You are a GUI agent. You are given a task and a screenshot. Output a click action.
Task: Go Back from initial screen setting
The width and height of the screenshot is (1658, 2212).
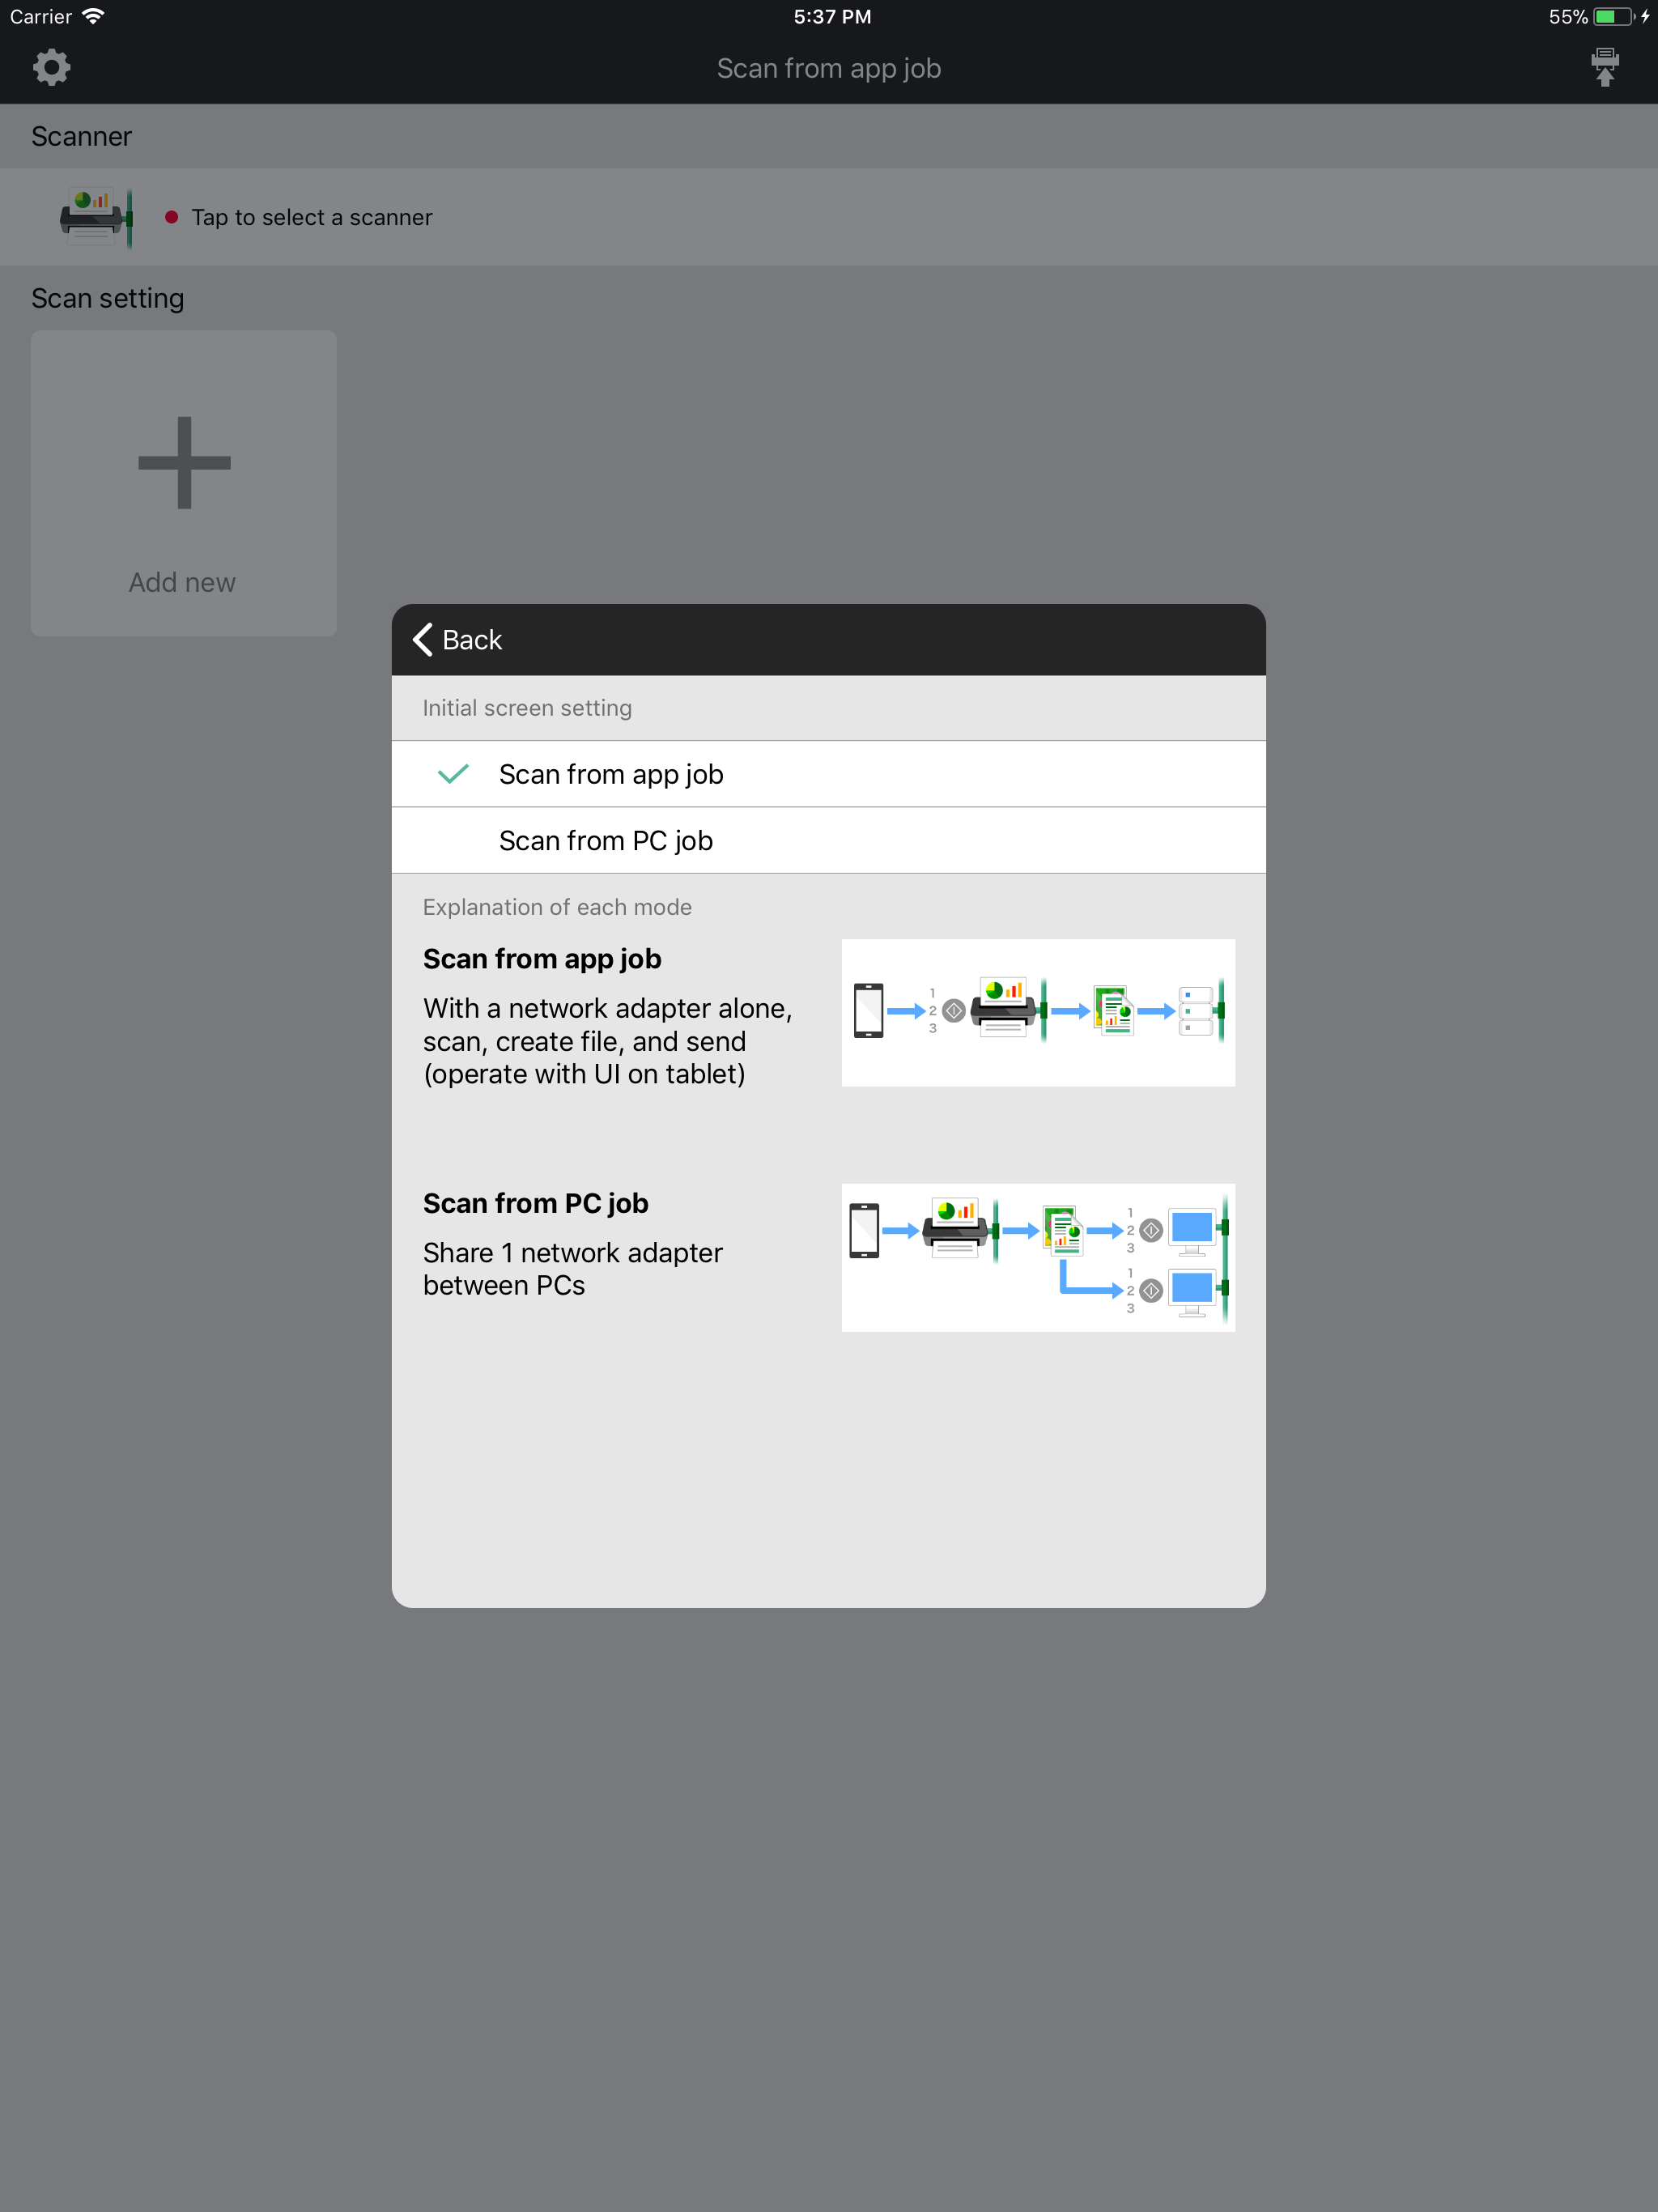click(x=471, y=640)
